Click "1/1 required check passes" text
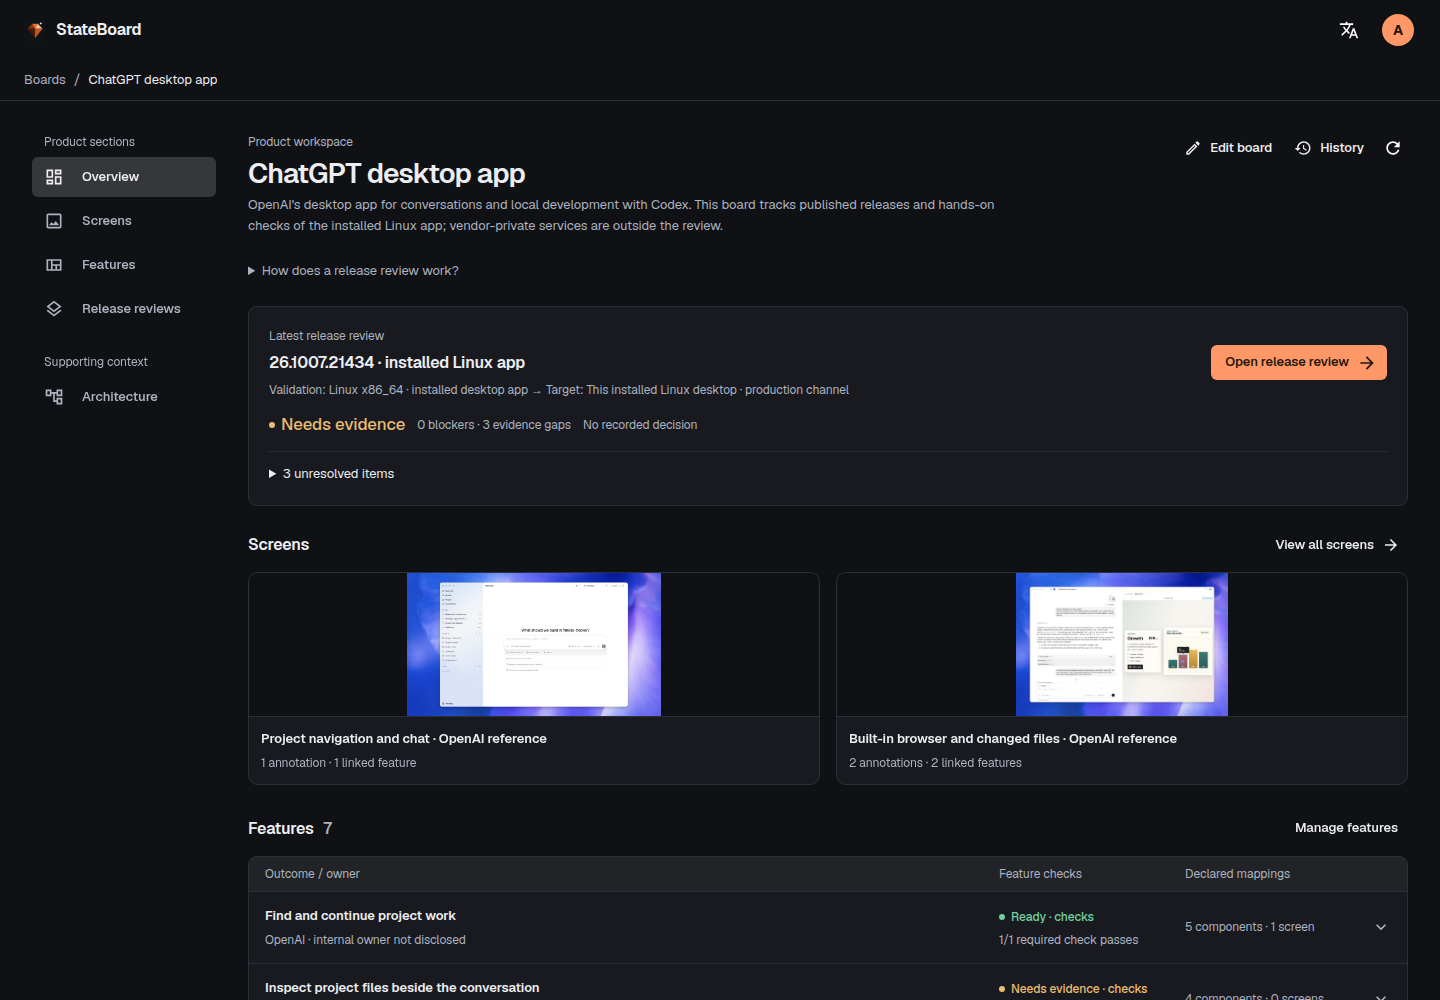Image resolution: width=1440 pixels, height=1000 pixels. [x=1068, y=940]
